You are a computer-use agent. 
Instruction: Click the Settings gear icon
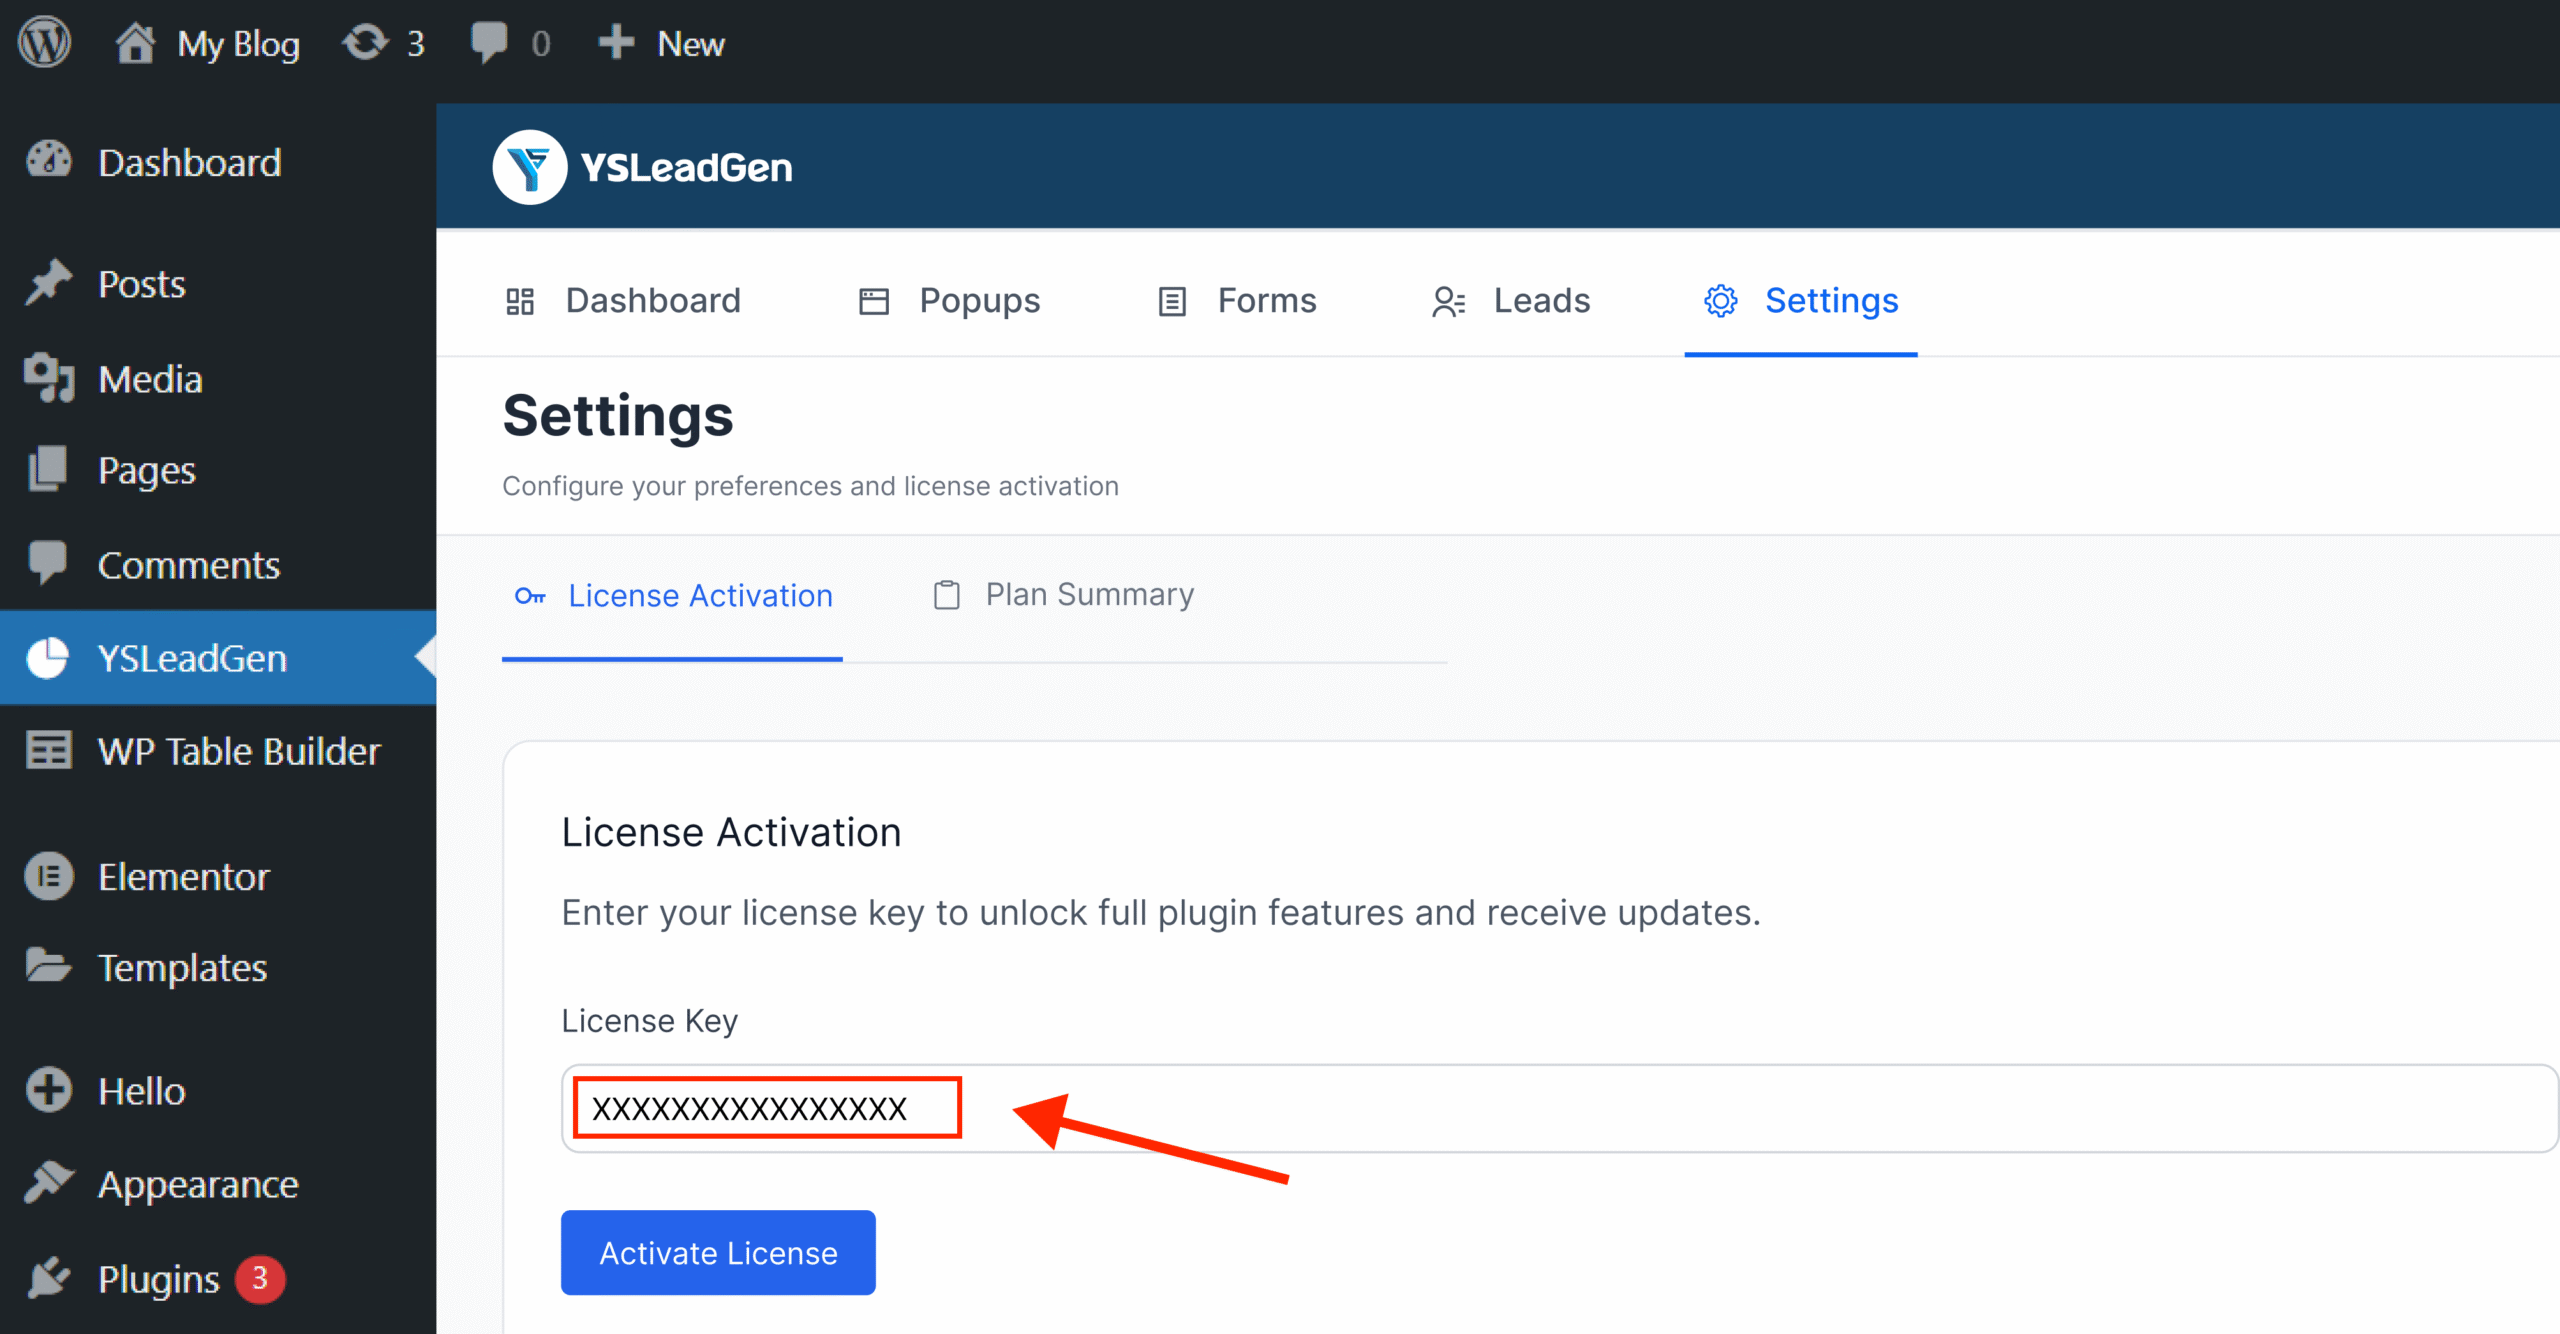pyautogui.click(x=1721, y=301)
